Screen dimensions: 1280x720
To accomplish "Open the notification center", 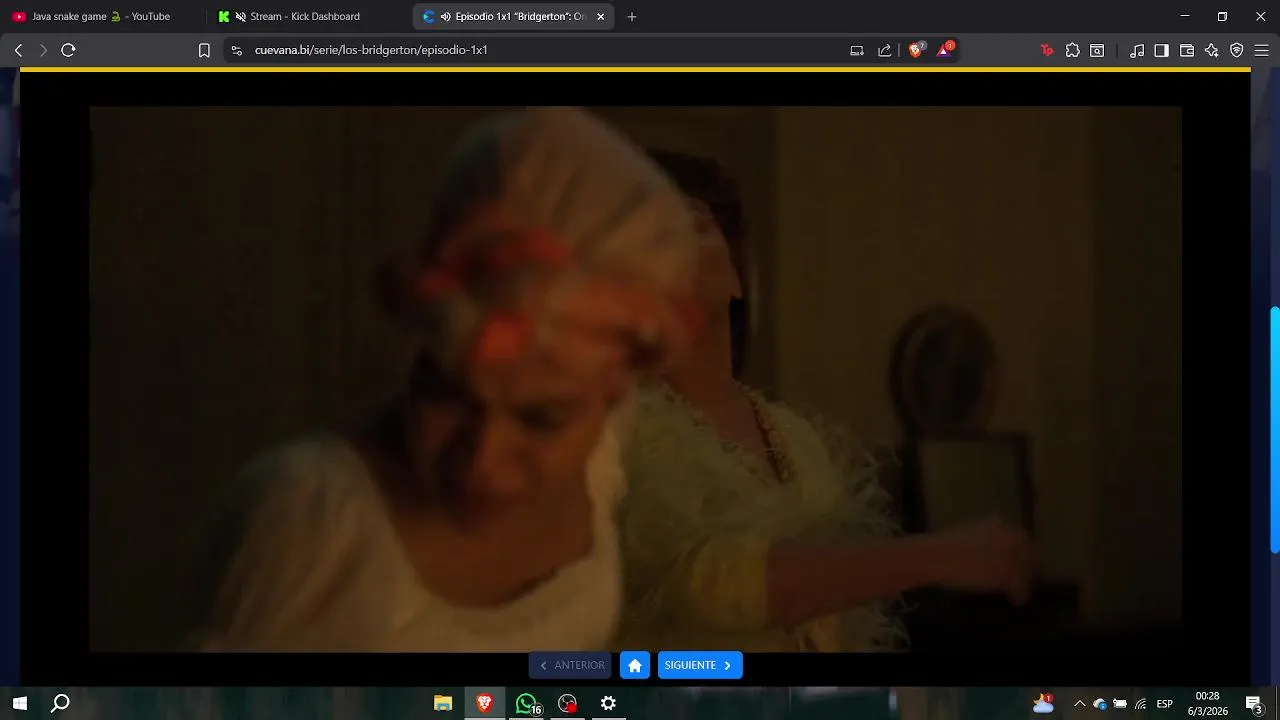I will click(1254, 703).
